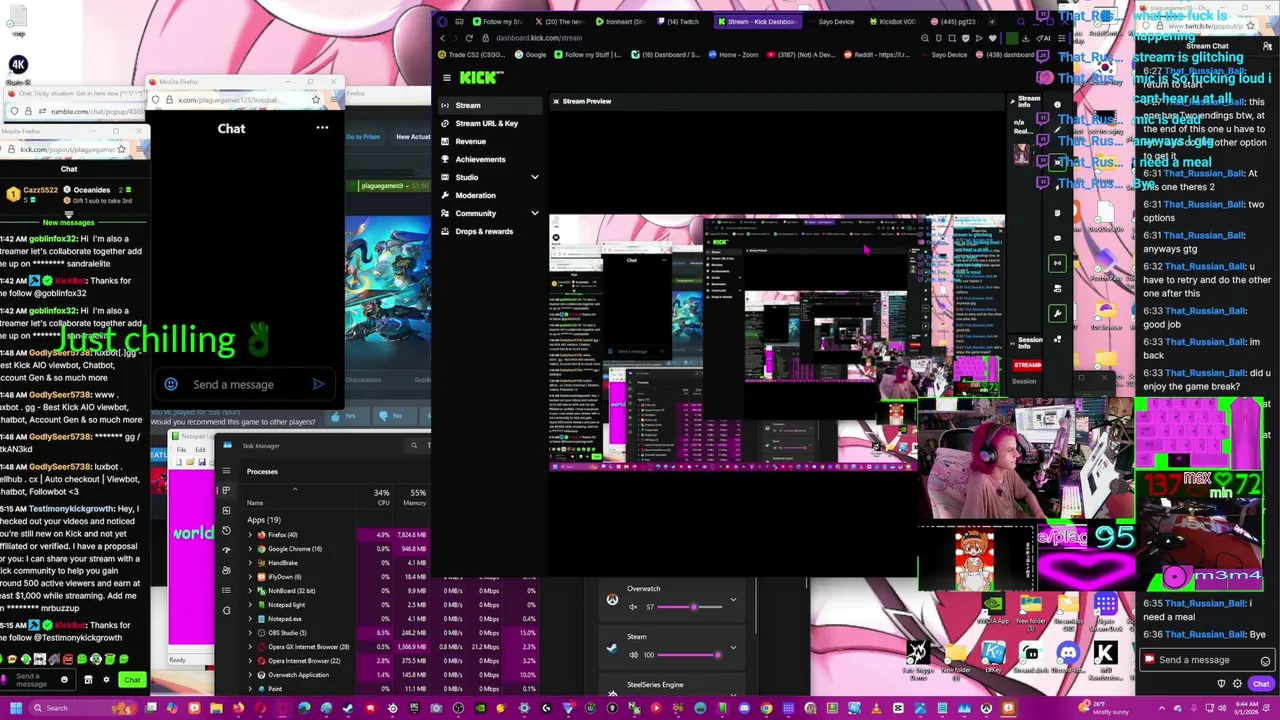
Task: Open Startup apps in Task Manager sidebar
Action: tap(226, 550)
